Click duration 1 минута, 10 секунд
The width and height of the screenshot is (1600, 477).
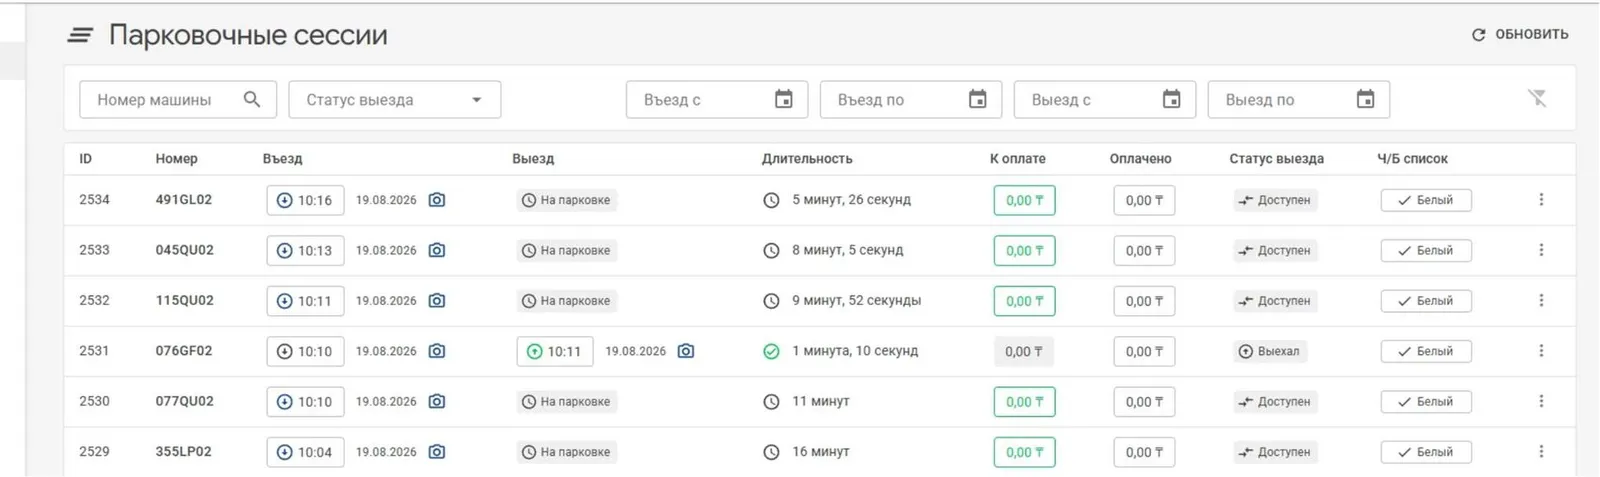click(855, 351)
